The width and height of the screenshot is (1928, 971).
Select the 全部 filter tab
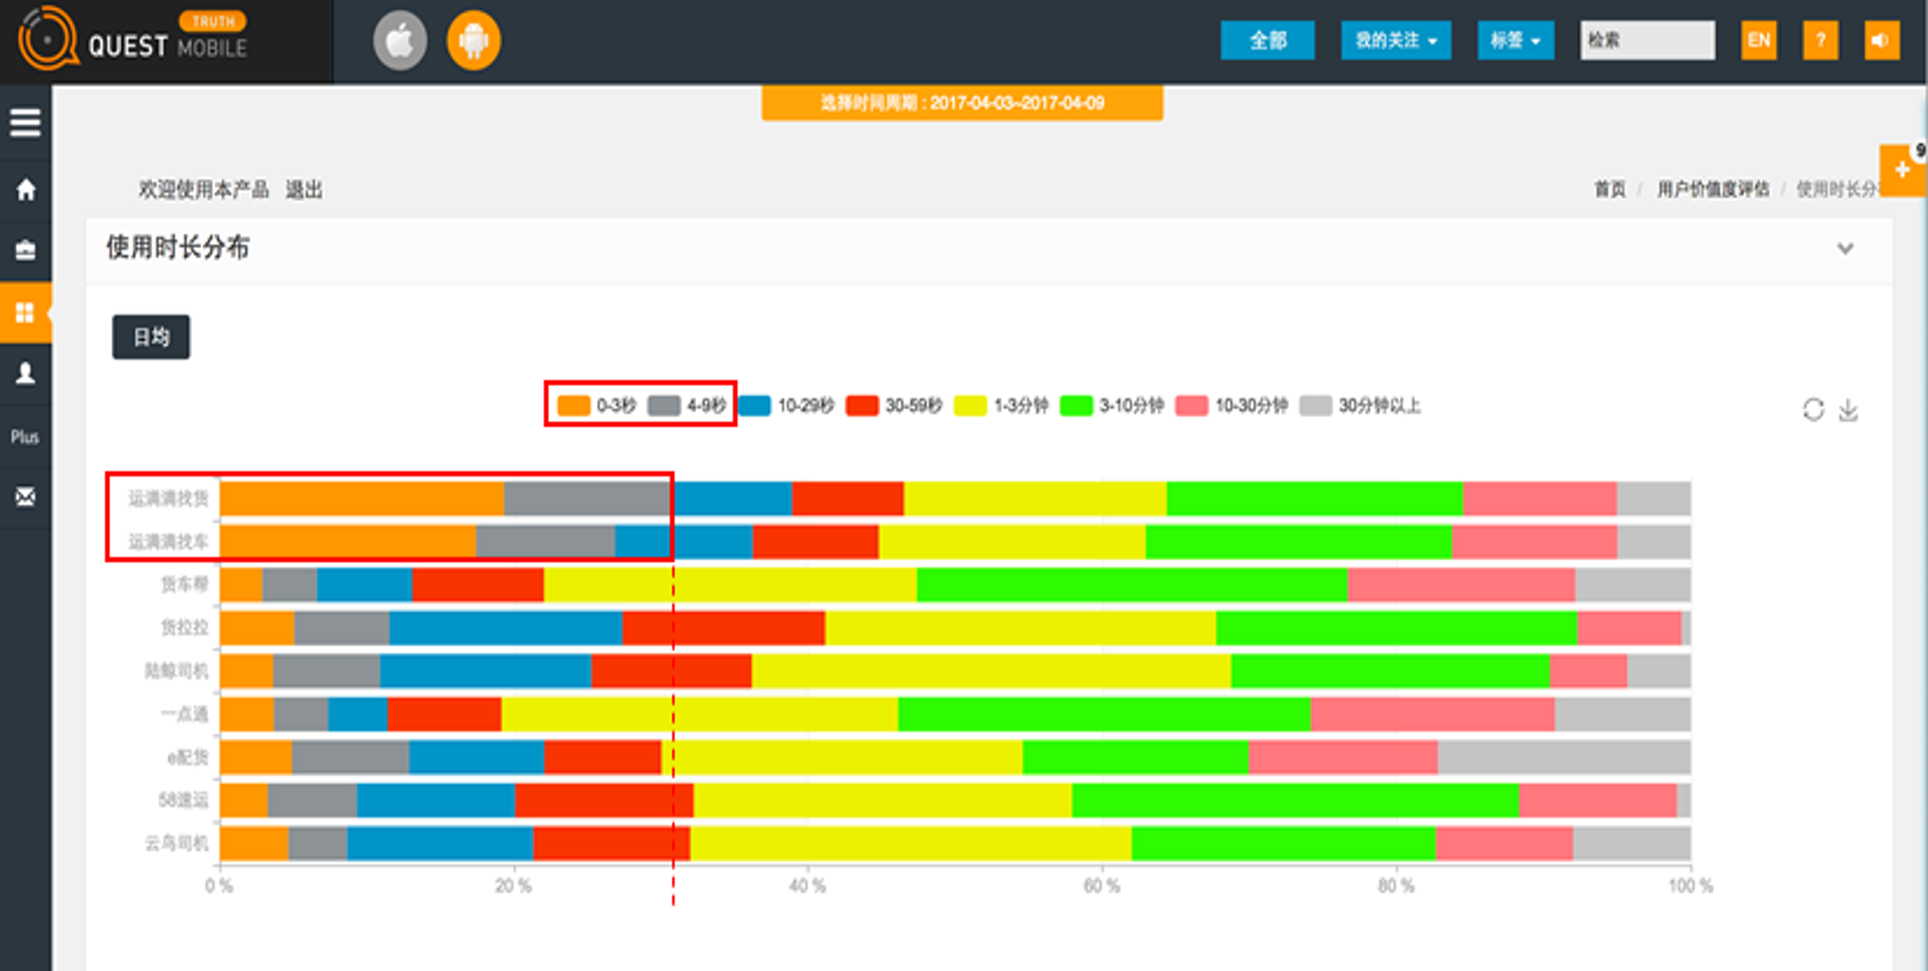point(1267,41)
